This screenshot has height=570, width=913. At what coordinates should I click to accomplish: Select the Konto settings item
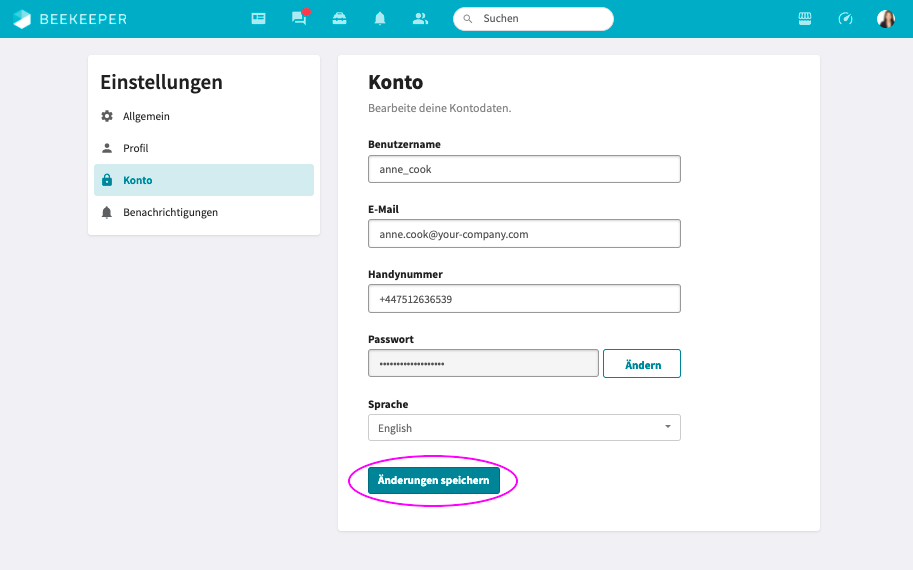point(138,180)
